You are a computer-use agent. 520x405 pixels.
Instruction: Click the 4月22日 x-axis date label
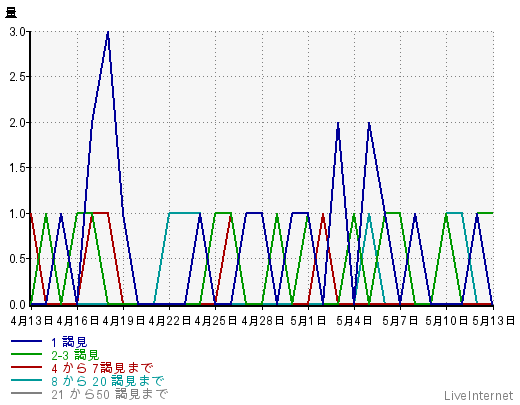pyautogui.click(x=169, y=321)
